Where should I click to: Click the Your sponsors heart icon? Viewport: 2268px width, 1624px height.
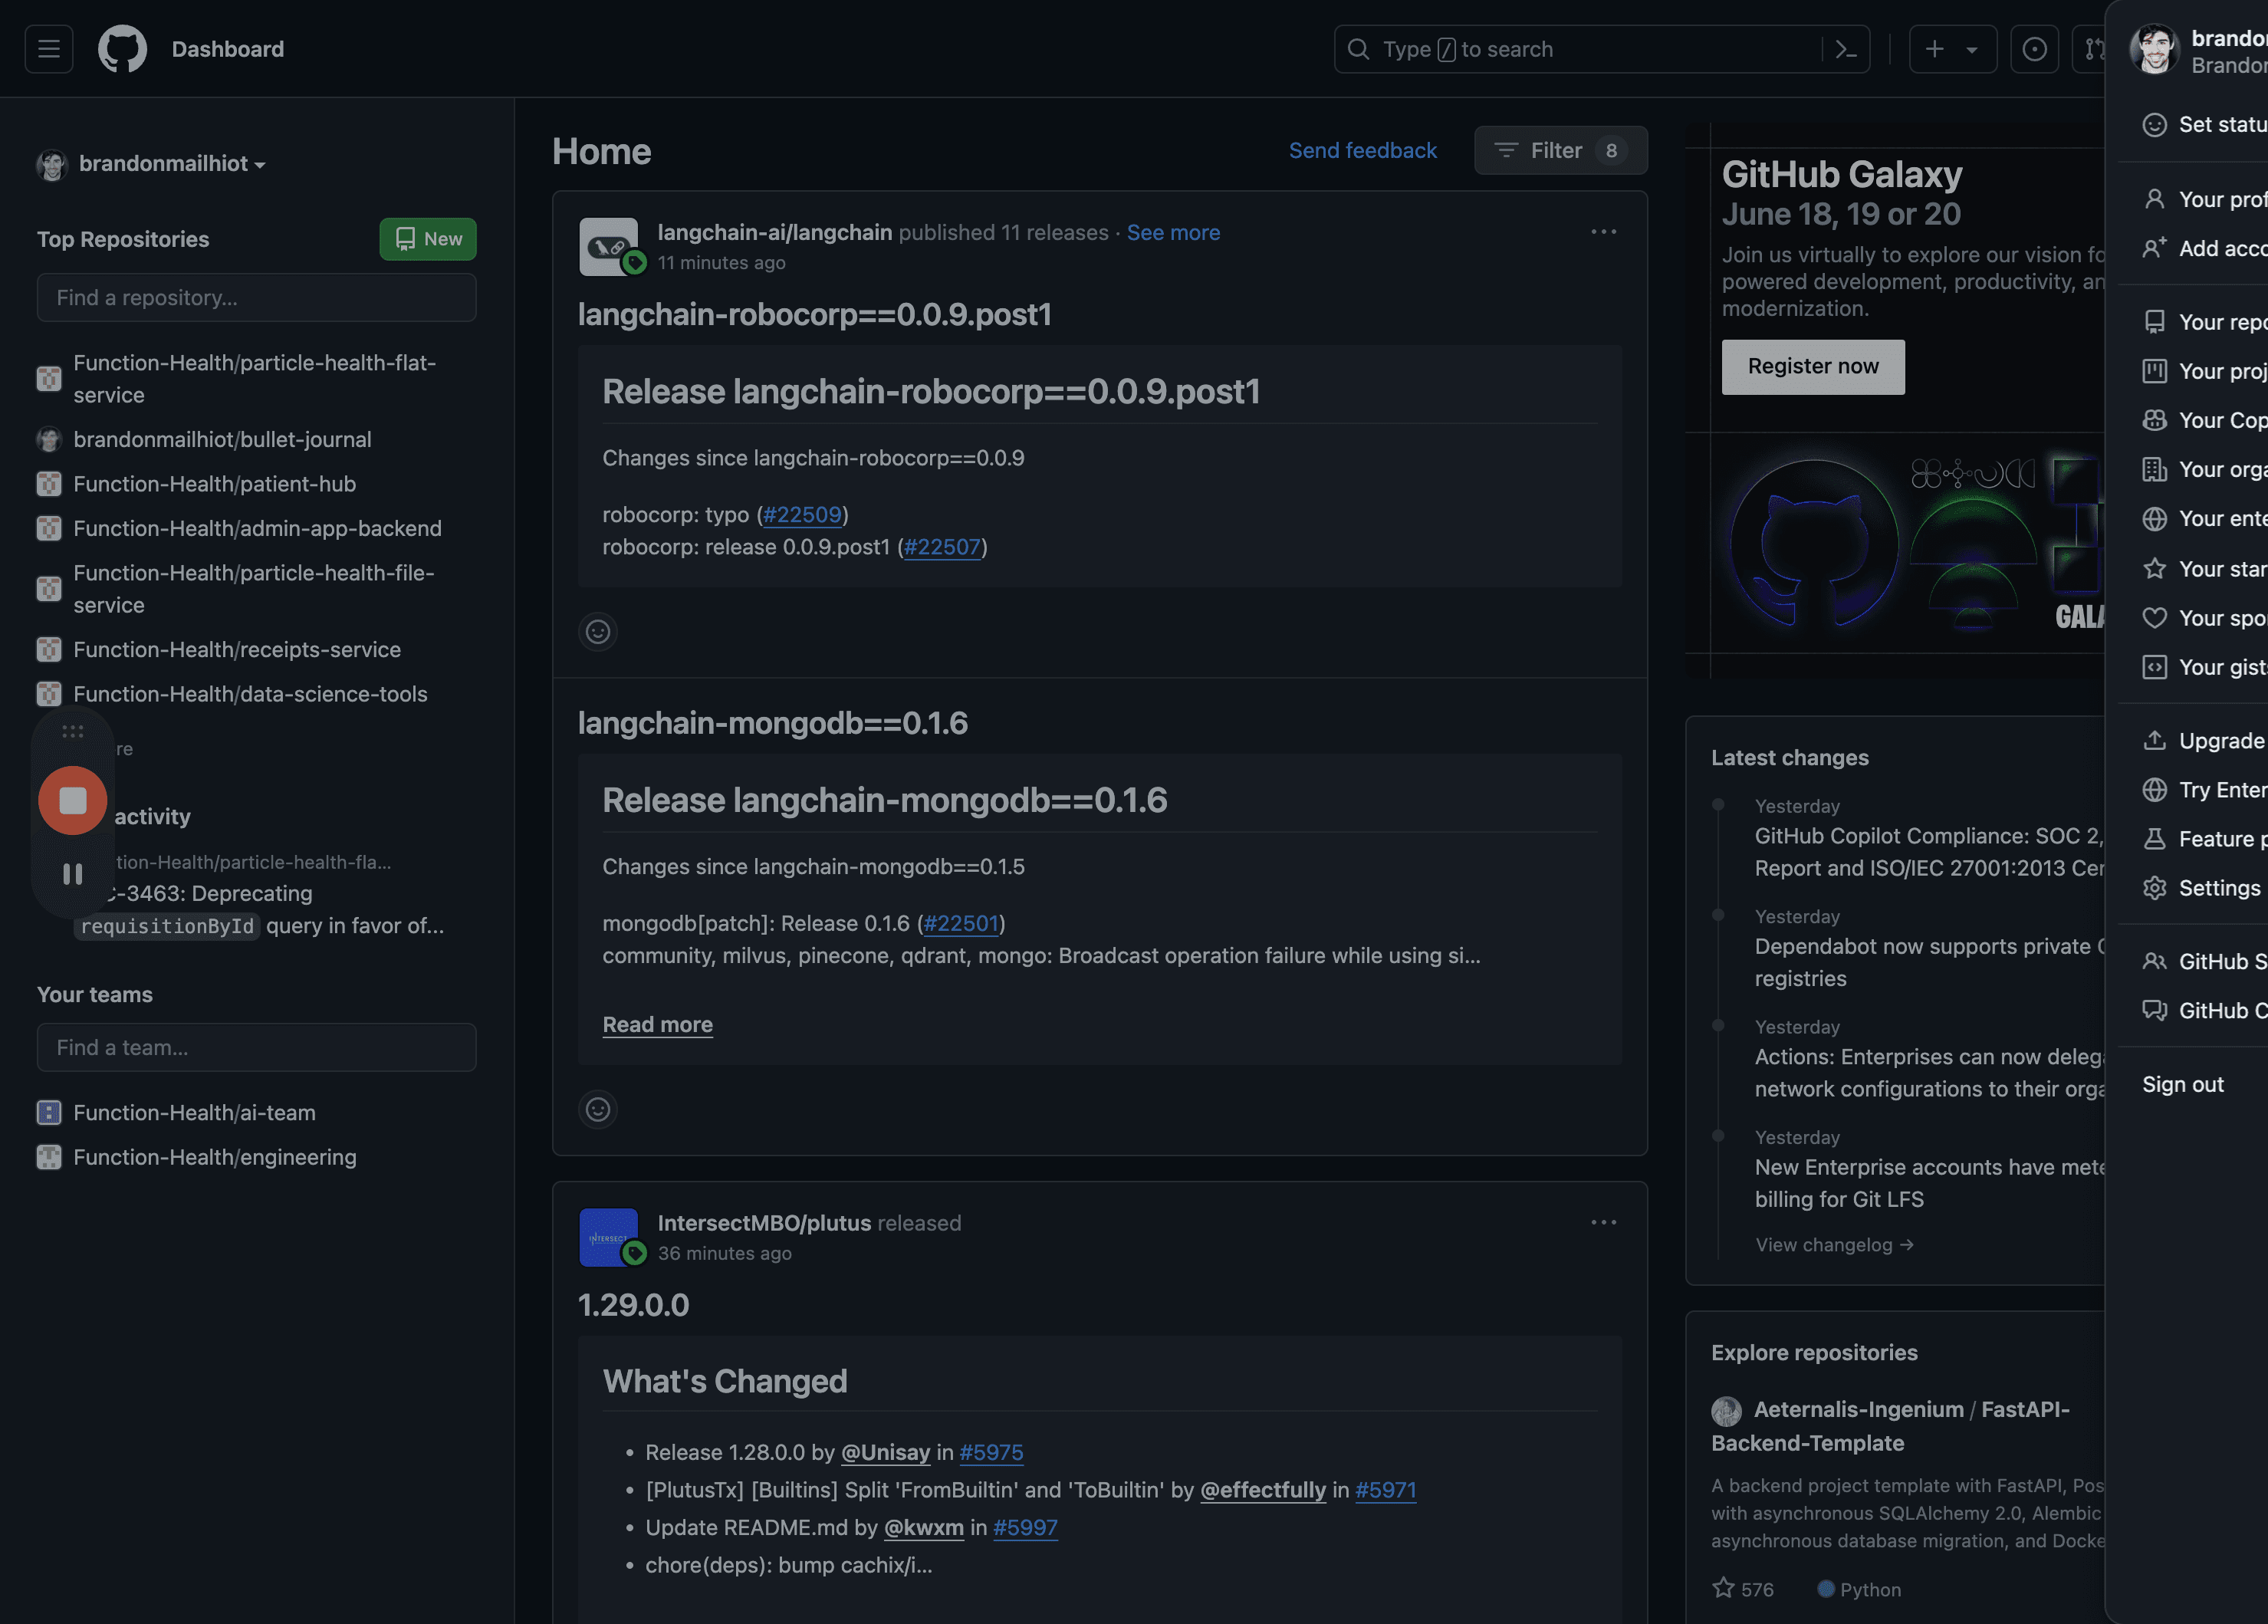[2154, 618]
